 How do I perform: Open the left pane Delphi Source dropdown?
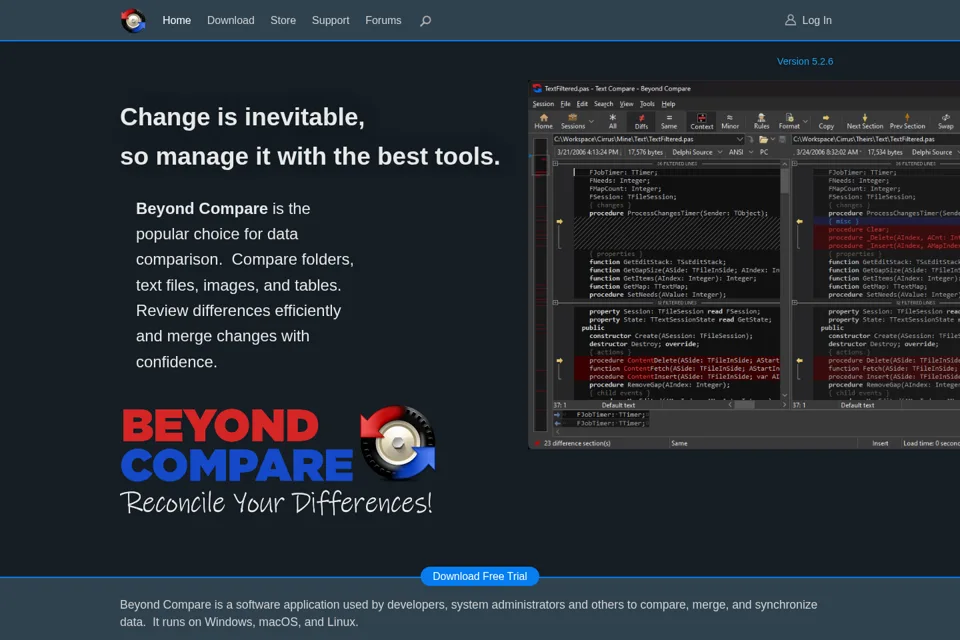click(x=720, y=152)
